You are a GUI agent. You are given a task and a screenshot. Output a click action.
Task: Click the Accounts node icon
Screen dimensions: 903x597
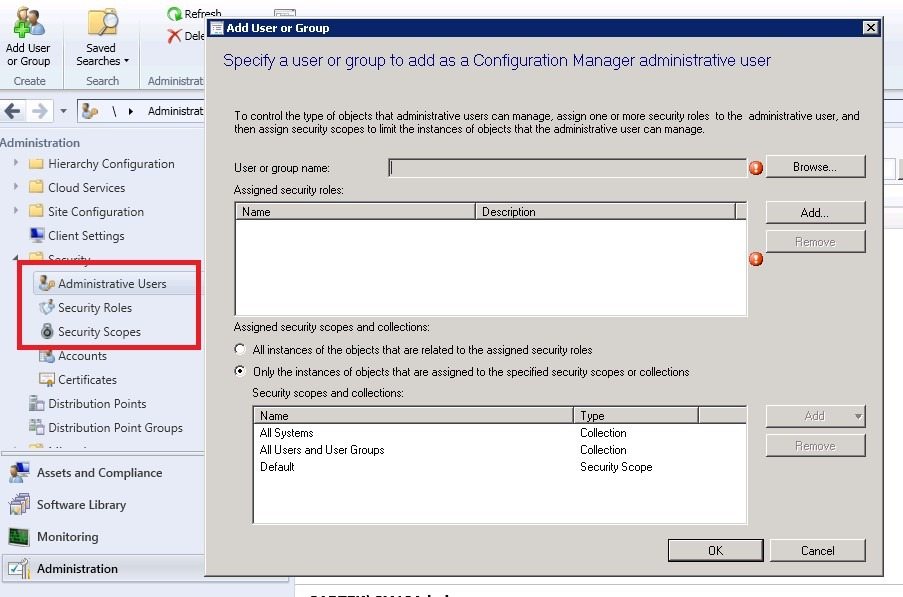coord(47,355)
